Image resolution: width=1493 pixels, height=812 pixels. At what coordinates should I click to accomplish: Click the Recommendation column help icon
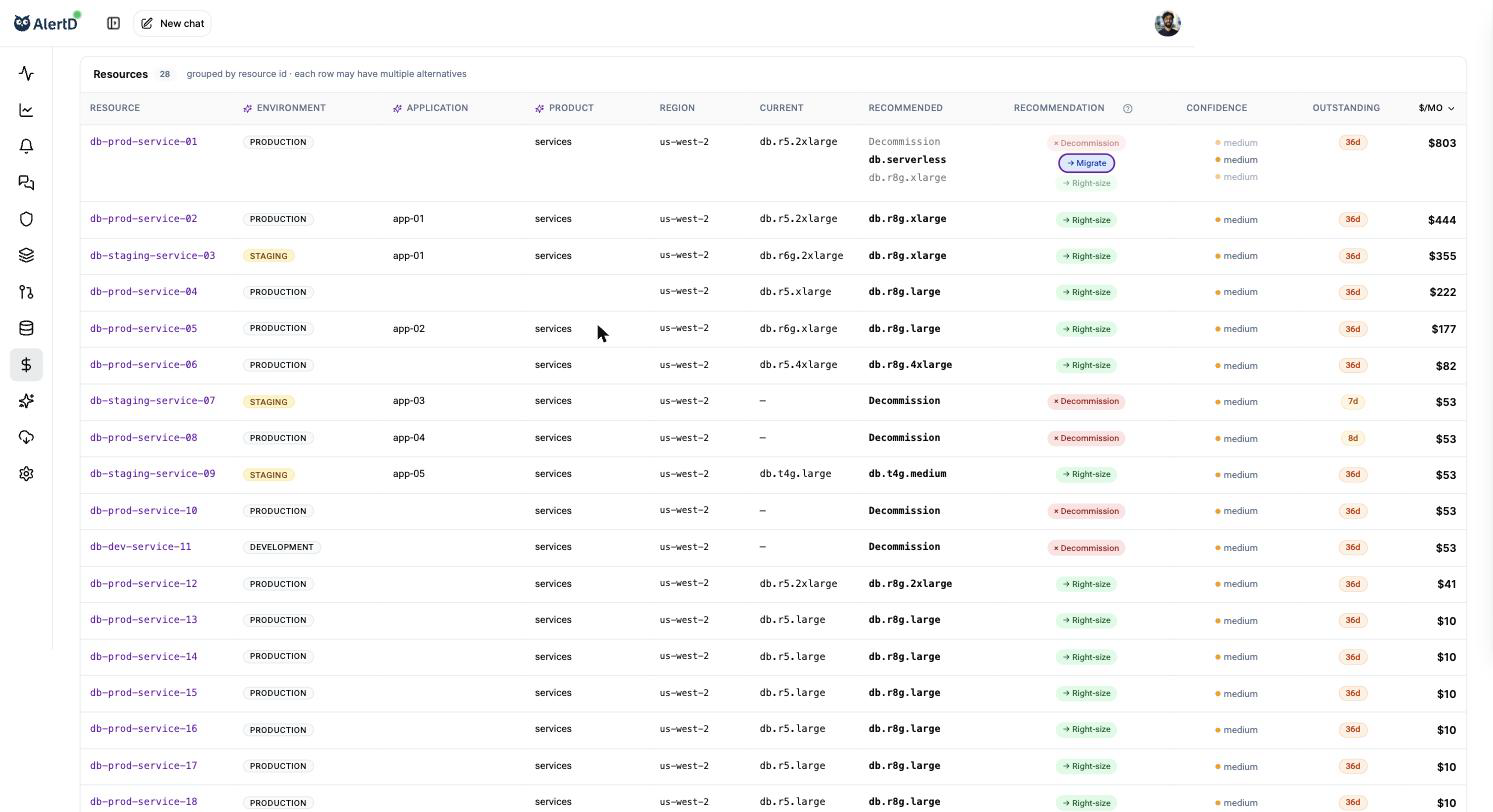[1127, 108]
